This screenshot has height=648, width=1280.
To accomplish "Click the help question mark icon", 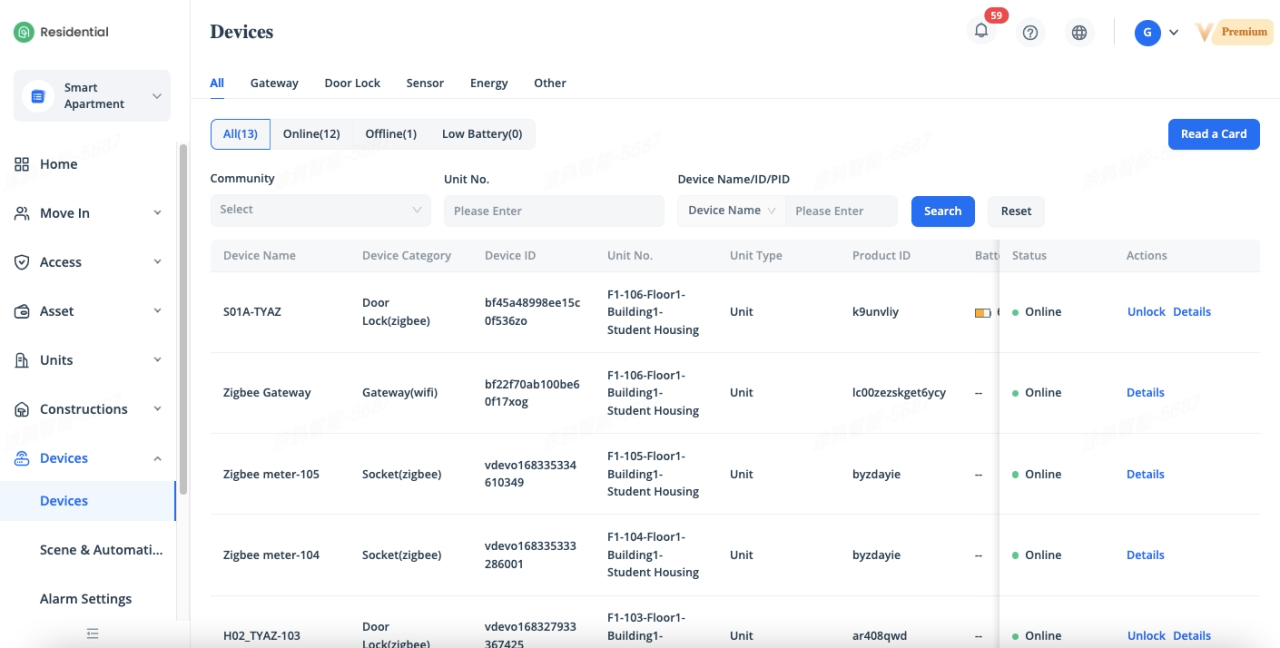I will (1030, 33).
